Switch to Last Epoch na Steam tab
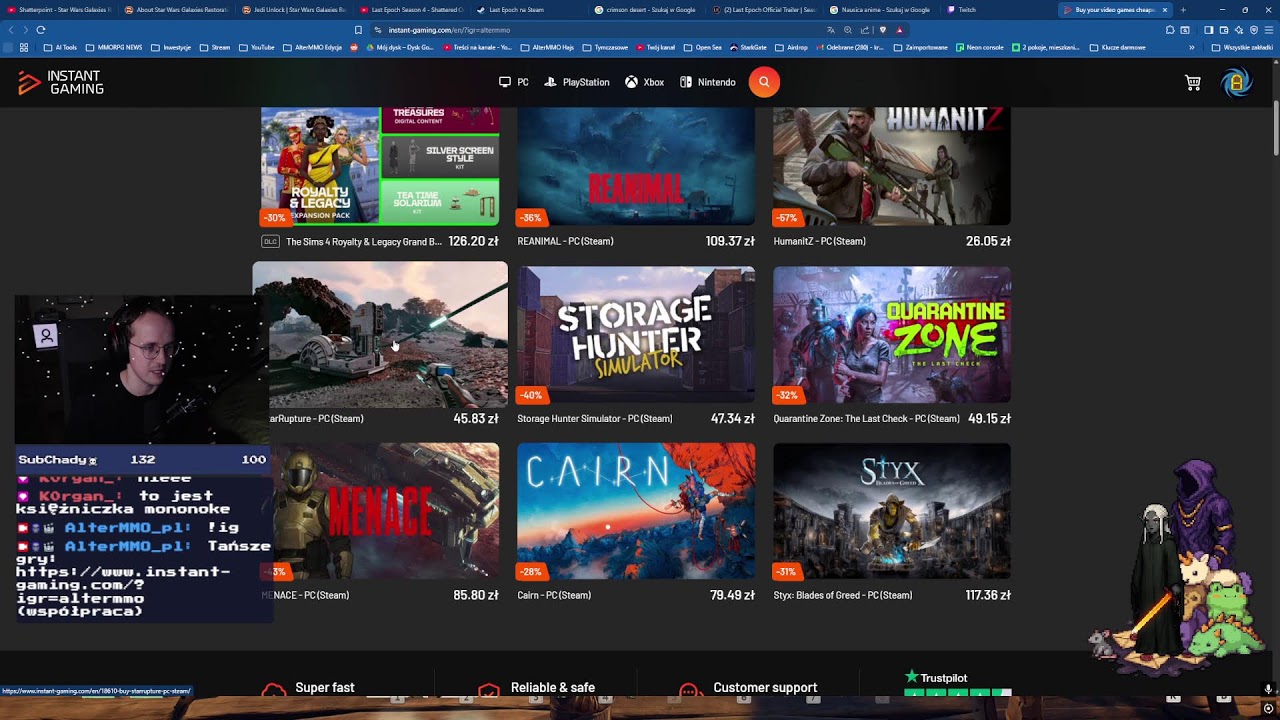This screenshot has width=1280, height=720. [530, 10]
